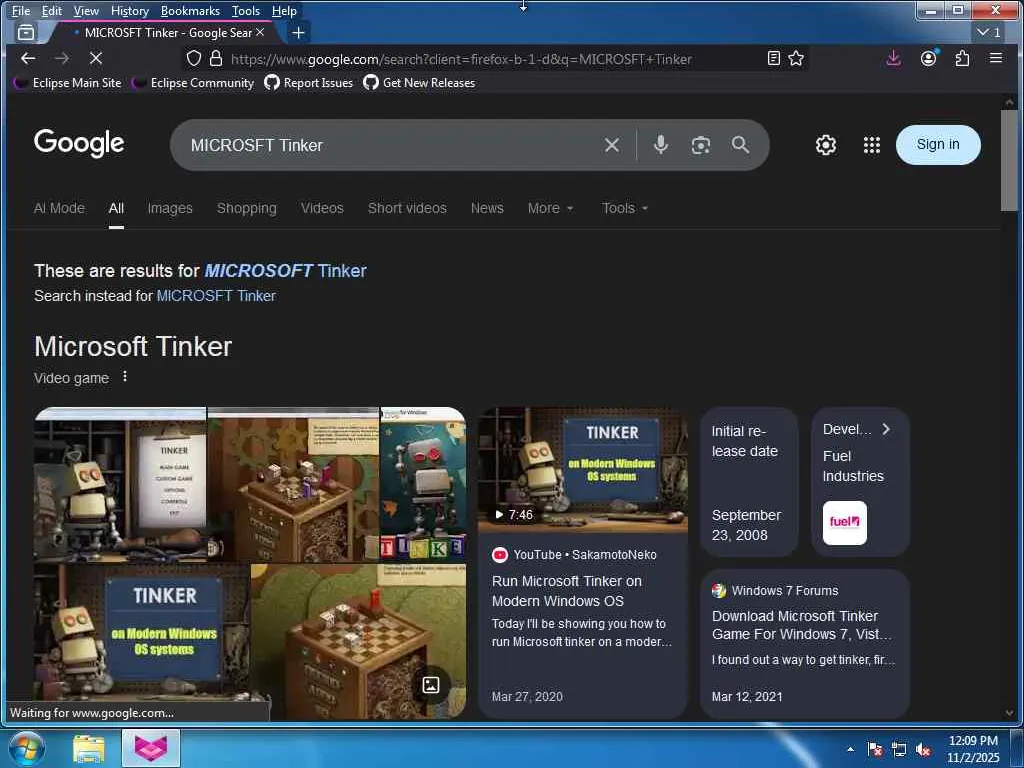
Task: Switch to Short videos tab
Action: [x=407, y=208]
